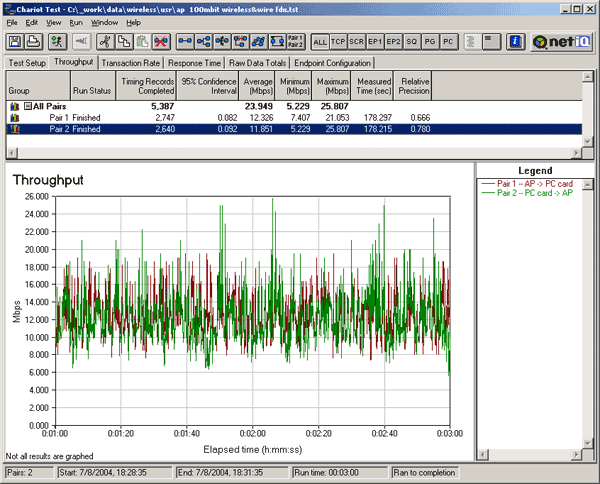This screenshot has width=600, height=484.
Task: Click the Save icon in the toolbar
Action: 16,41
